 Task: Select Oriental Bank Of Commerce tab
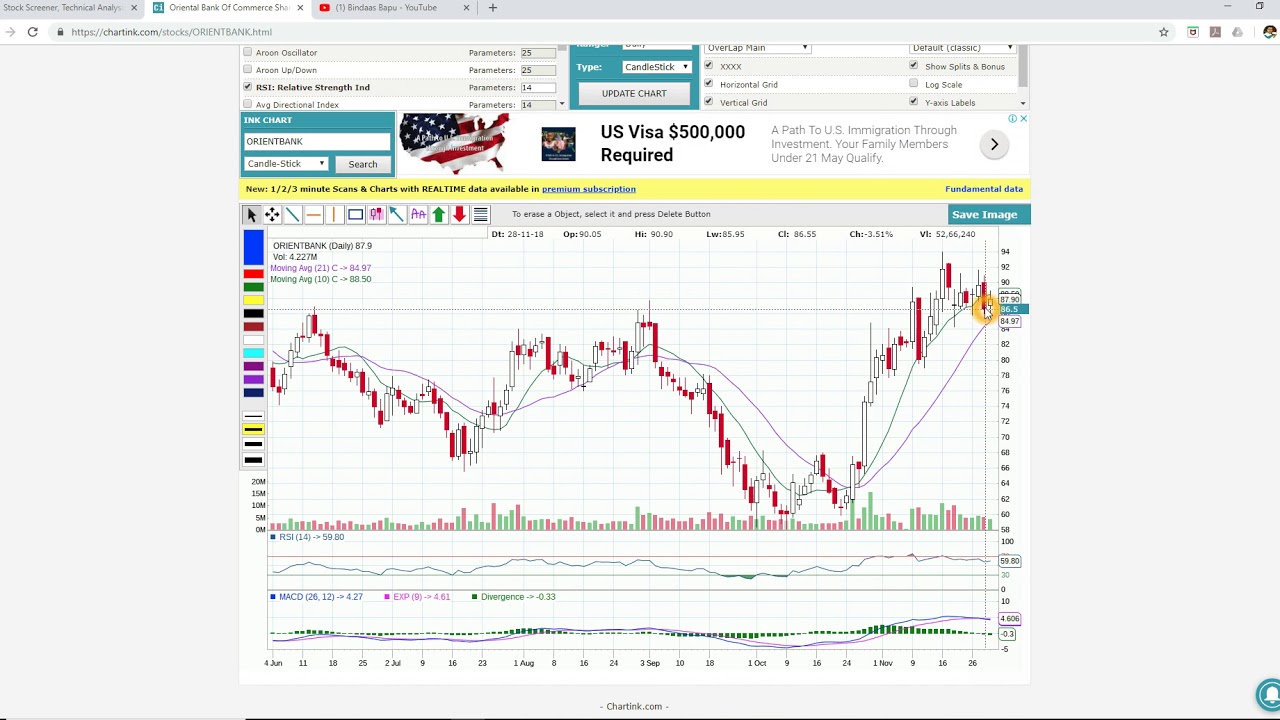pos(228,8)
